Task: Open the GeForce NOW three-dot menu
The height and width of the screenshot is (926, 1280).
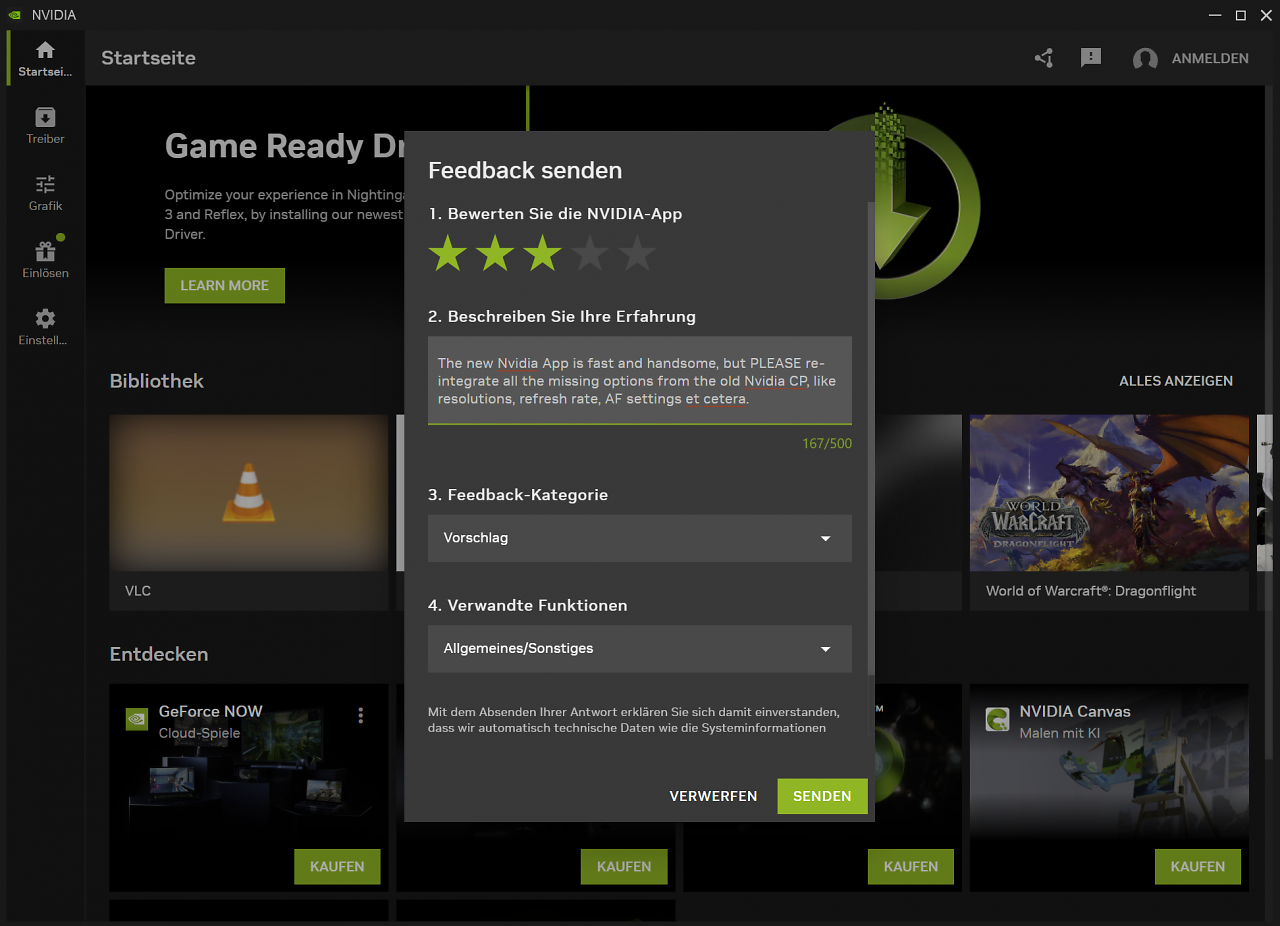Action: [361, 715]
